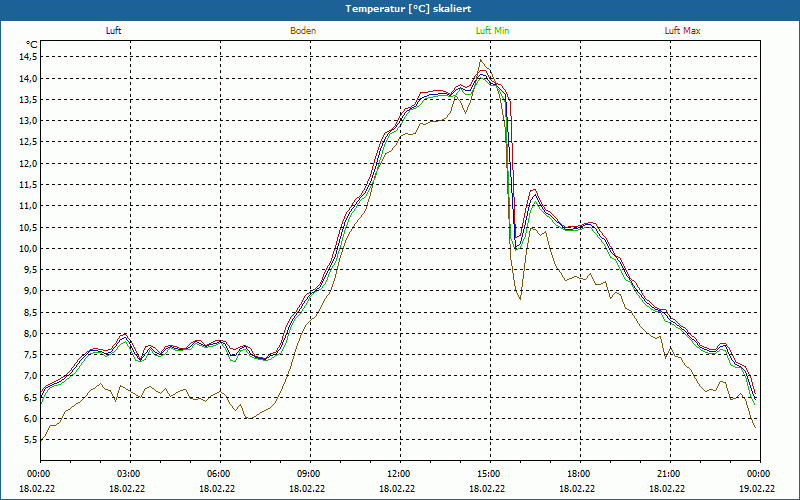Click the 19.02.22 date label

757,488
